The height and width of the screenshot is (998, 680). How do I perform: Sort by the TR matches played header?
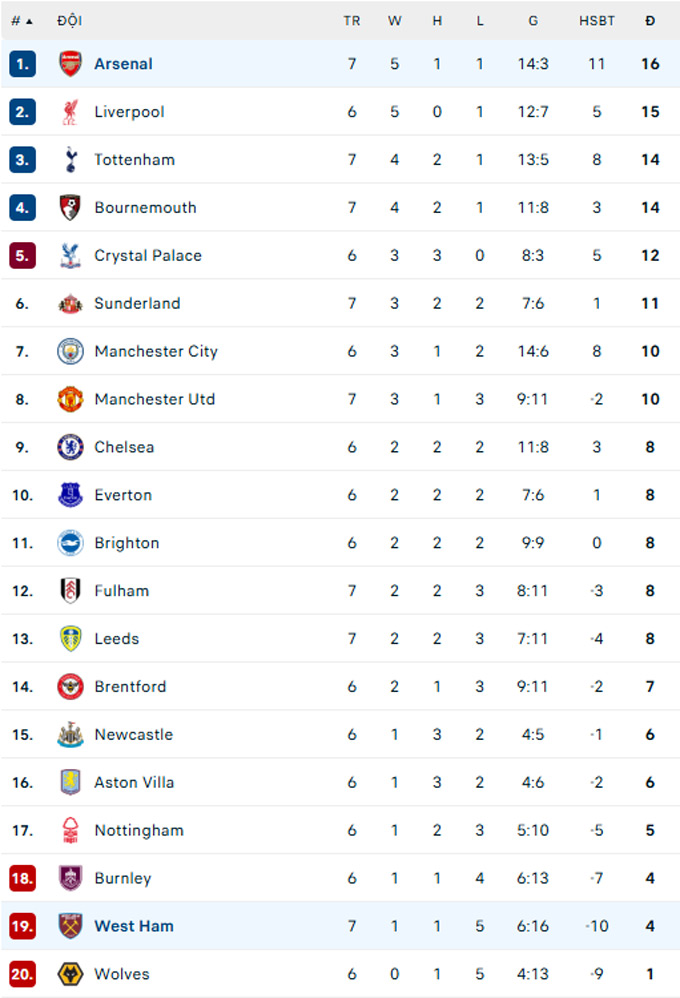click(351, 21)
